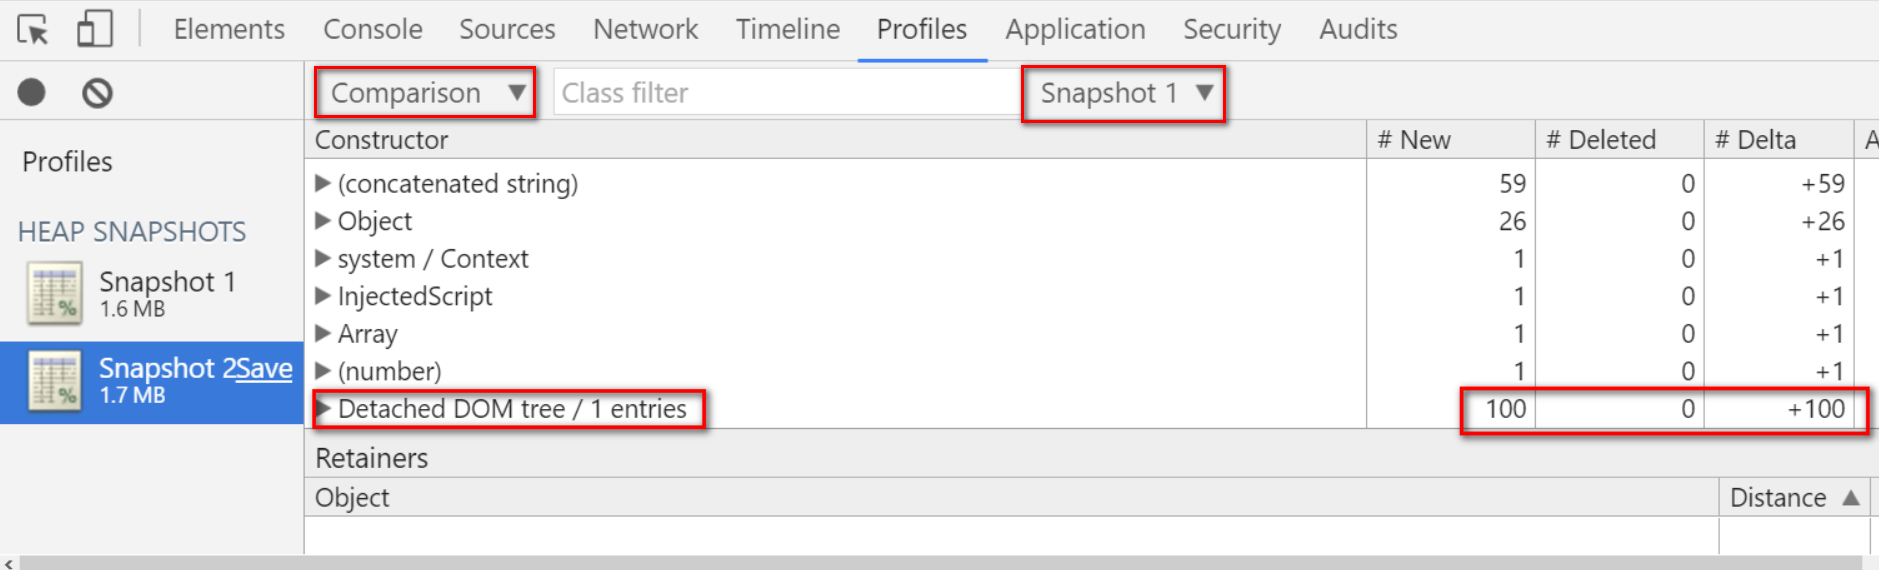1879x570 pixels.
Task: Expand the (concatenated string) constructor row
Action: pos(323,183)
